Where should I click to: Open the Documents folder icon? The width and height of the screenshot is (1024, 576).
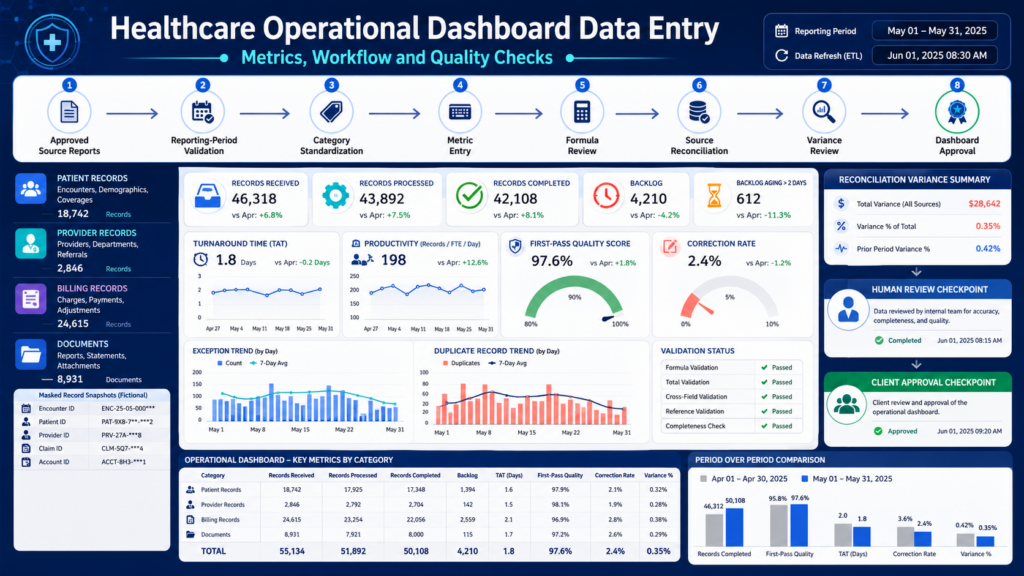[31, 354]
